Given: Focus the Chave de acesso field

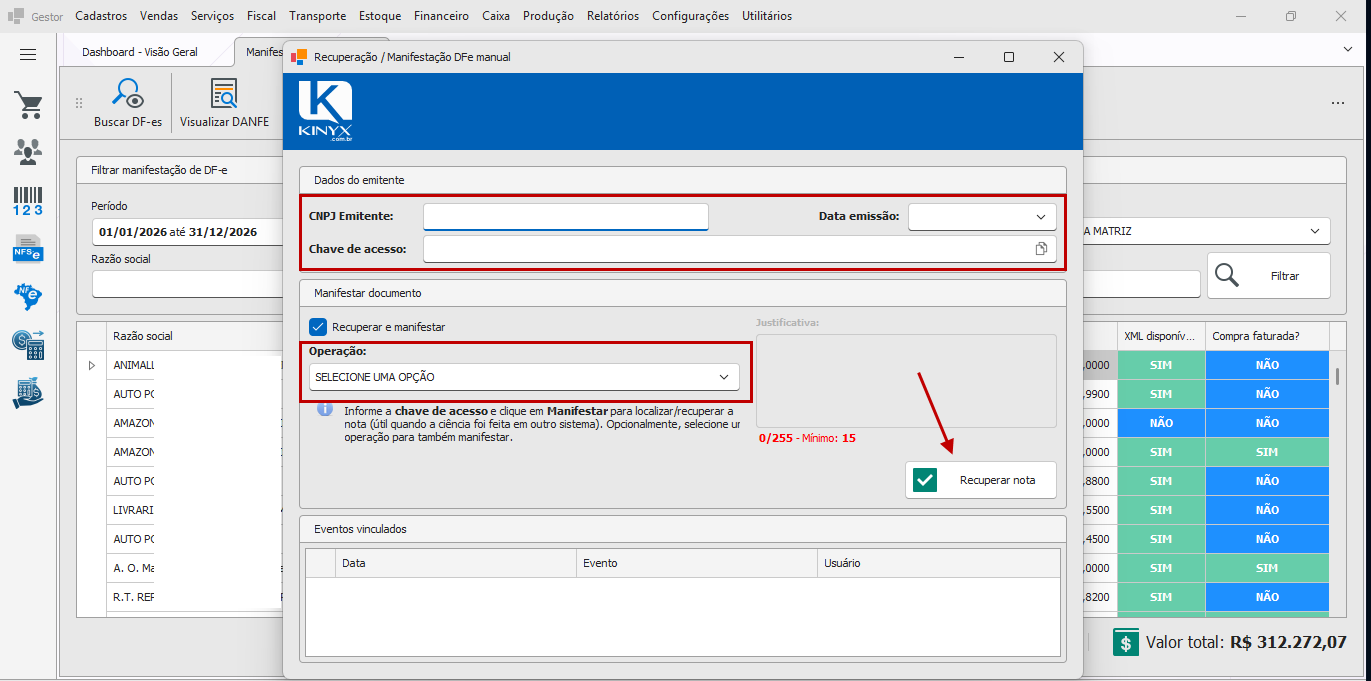Looking at the screenshot, I should click(740, 249).
